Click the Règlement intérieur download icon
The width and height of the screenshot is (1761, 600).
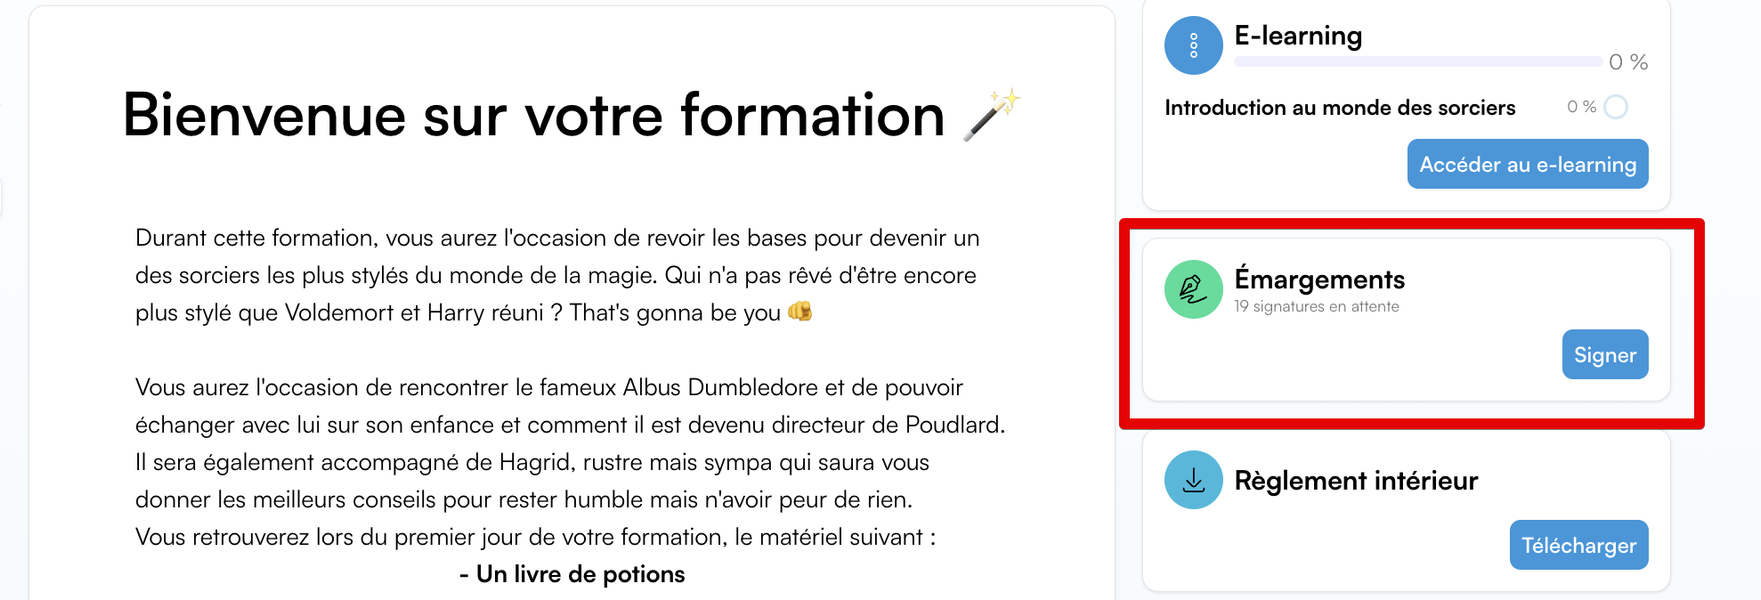[x=1193, y=480]
